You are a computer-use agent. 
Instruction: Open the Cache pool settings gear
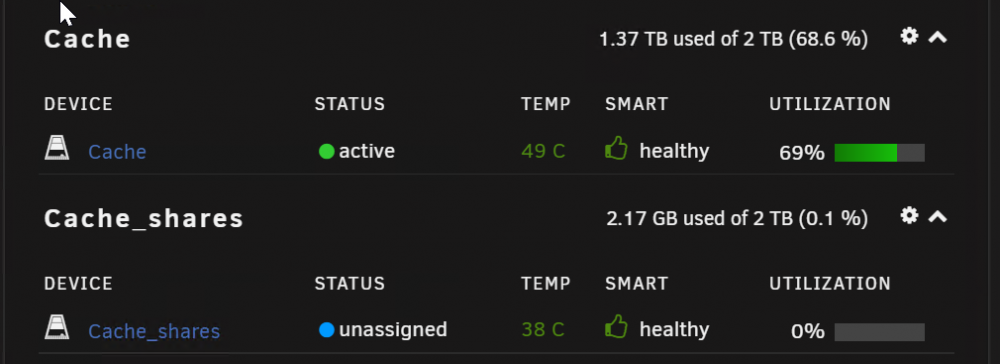(x=909, y=36)
